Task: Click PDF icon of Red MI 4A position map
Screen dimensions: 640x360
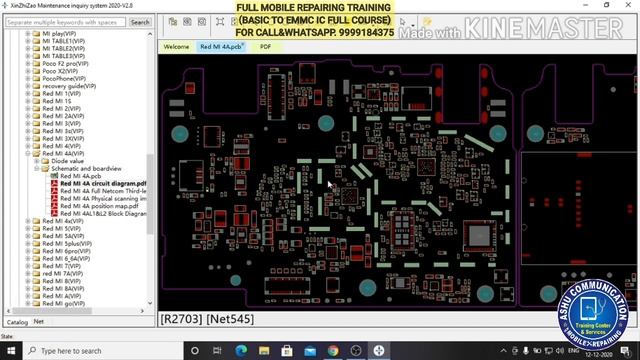Action: pyautogui.click(x=54, y=206)
